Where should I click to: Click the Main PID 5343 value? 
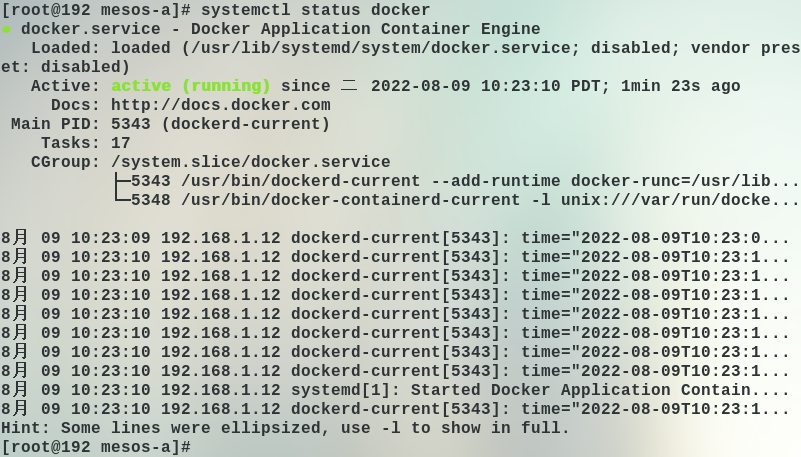point(131,124)
